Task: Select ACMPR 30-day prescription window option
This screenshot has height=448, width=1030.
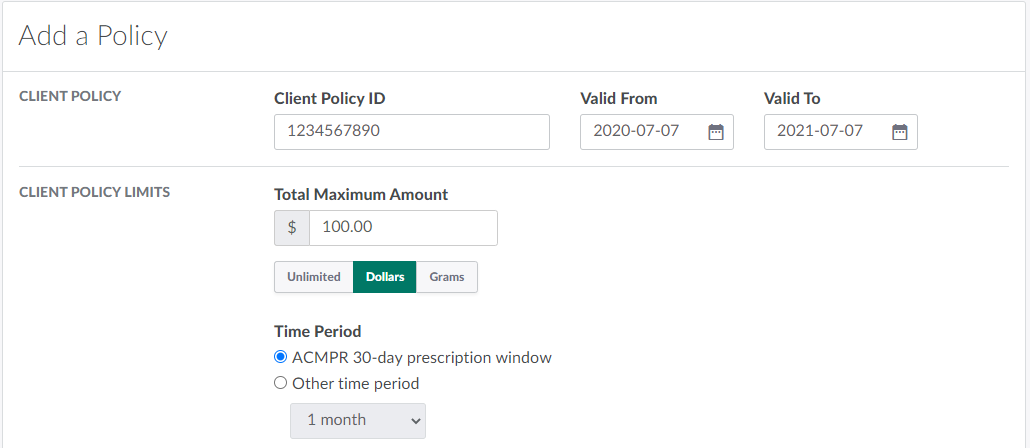Action: [x=281, y=357]
